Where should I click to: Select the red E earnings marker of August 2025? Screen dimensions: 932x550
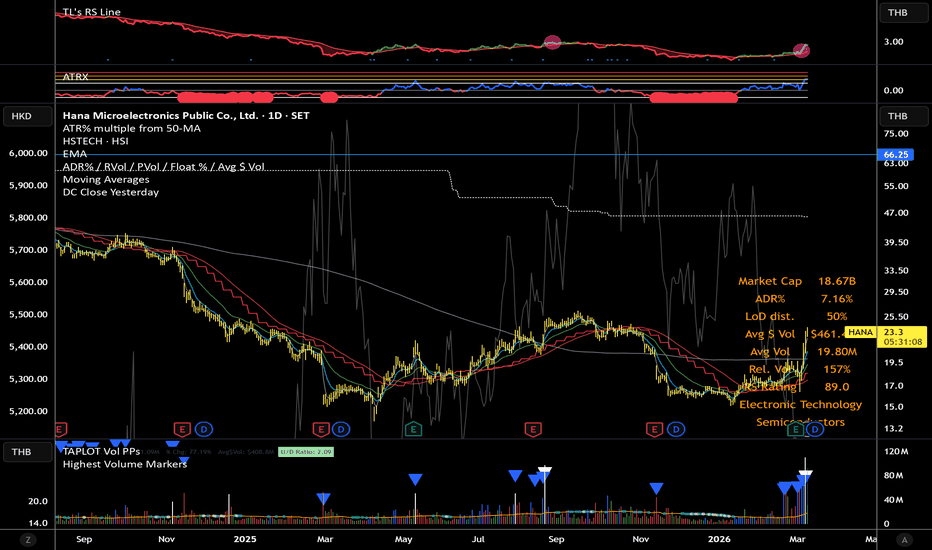coord(533,429)
